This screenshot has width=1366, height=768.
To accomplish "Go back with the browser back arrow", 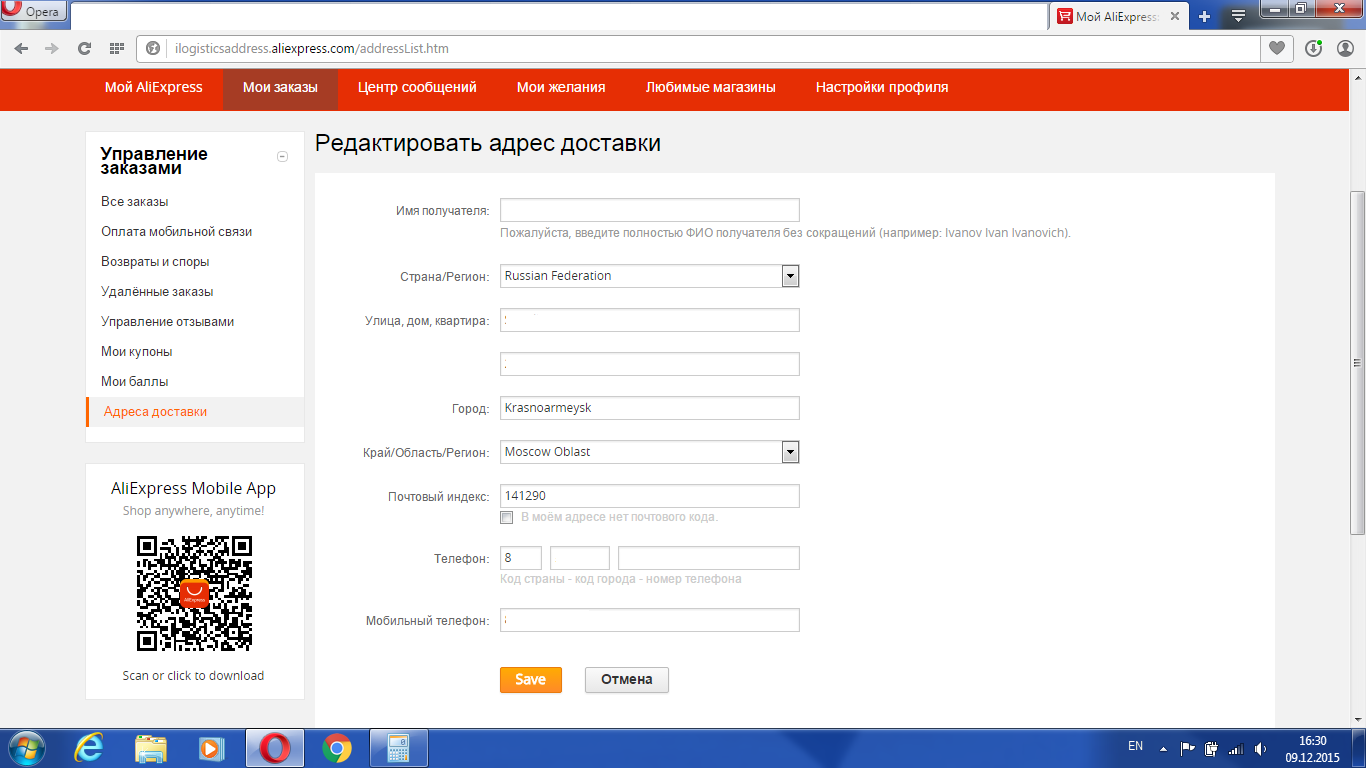I will pyautogui.click(x=22, y=48).
